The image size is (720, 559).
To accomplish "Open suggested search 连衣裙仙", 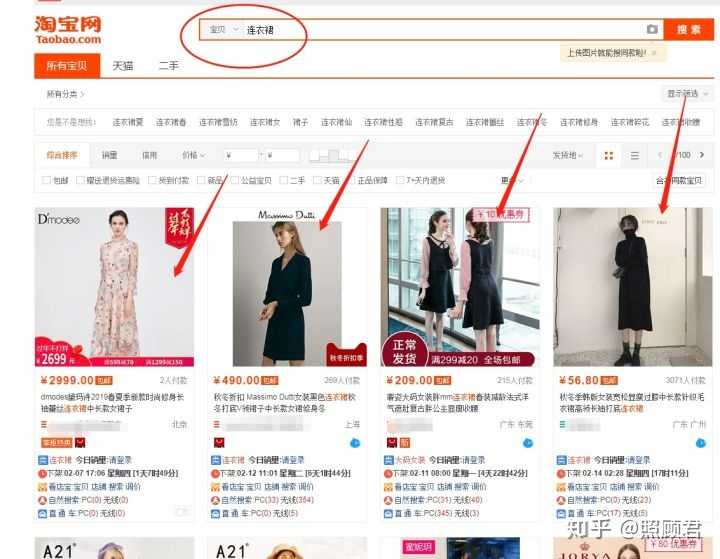I will point(336,122).
